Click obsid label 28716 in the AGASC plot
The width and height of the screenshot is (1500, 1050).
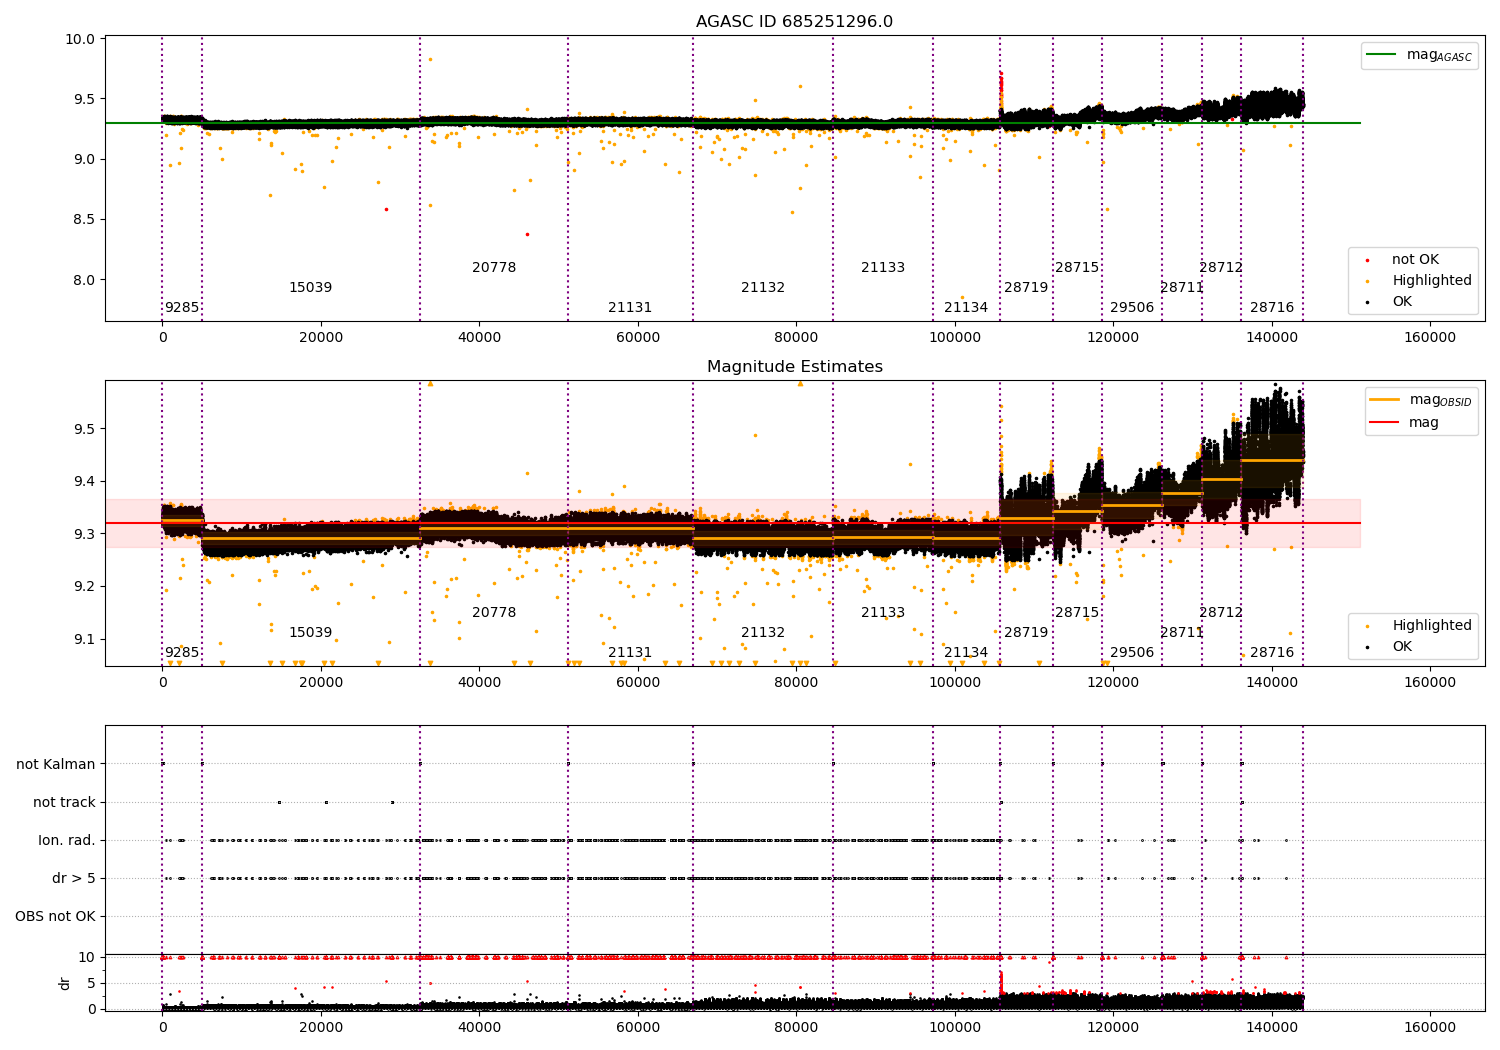click(1272, 308)
